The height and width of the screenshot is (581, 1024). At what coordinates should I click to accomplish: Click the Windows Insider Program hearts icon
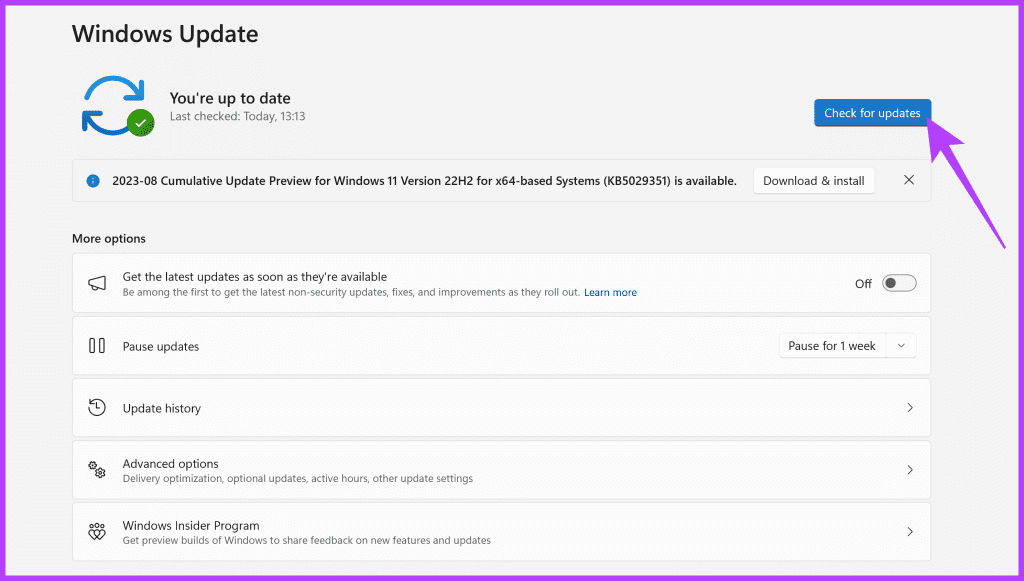(x=97, y=531)
